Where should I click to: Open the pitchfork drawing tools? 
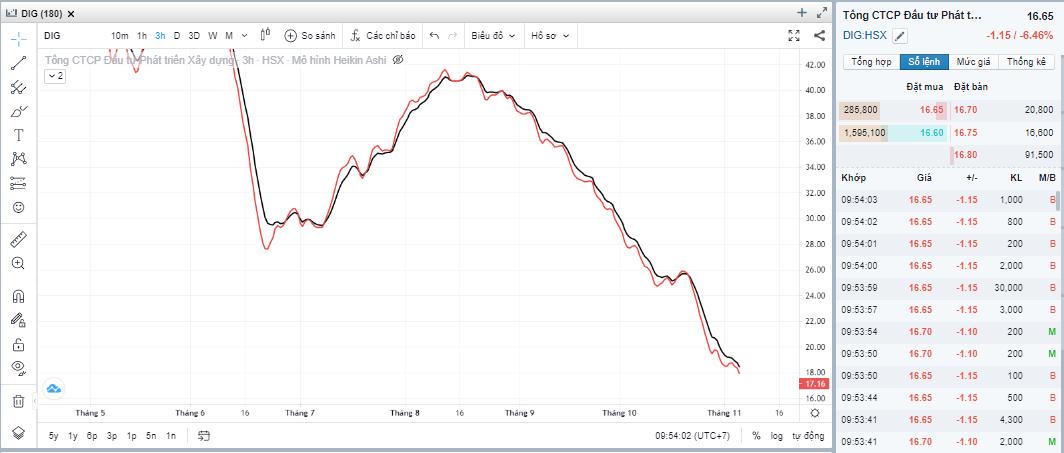tap(18, 87)
